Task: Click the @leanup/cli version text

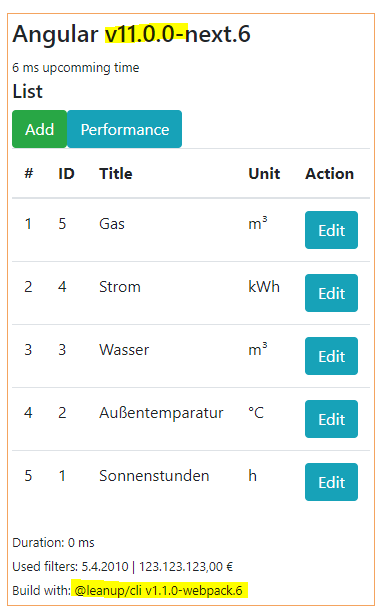Action: coord(159,591)
